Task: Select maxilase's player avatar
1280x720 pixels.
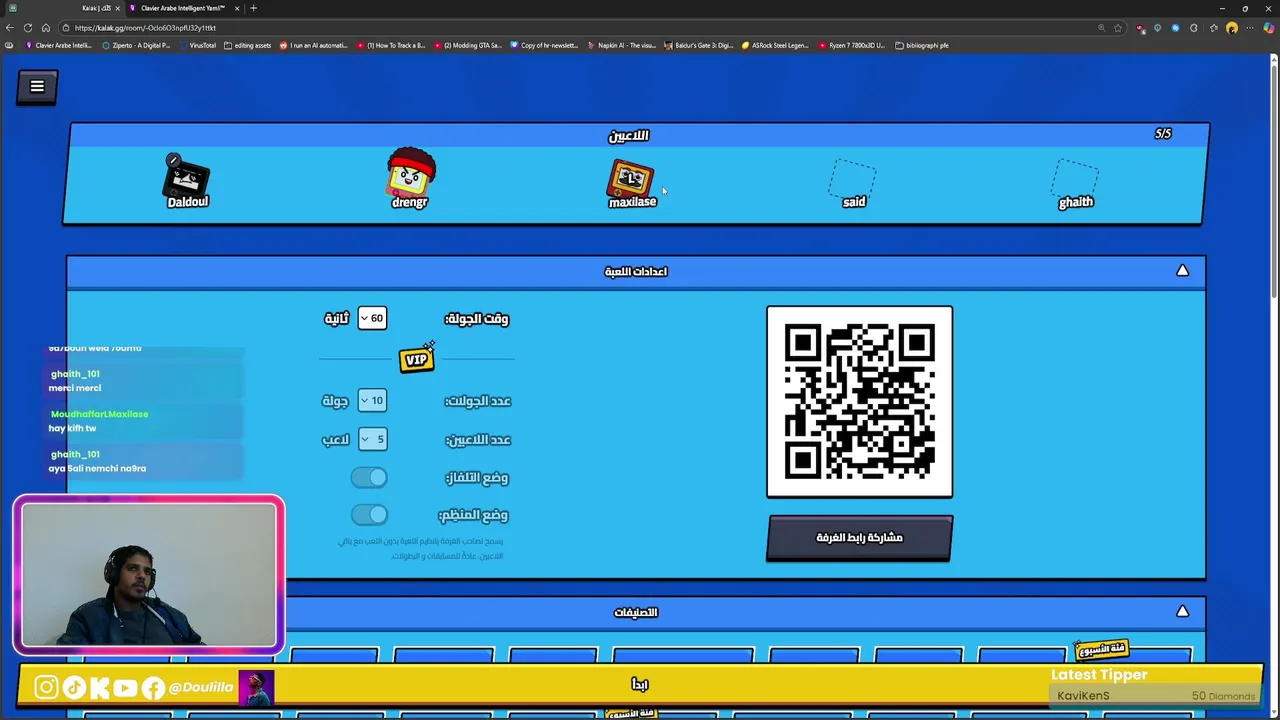Action: point(631,178)
